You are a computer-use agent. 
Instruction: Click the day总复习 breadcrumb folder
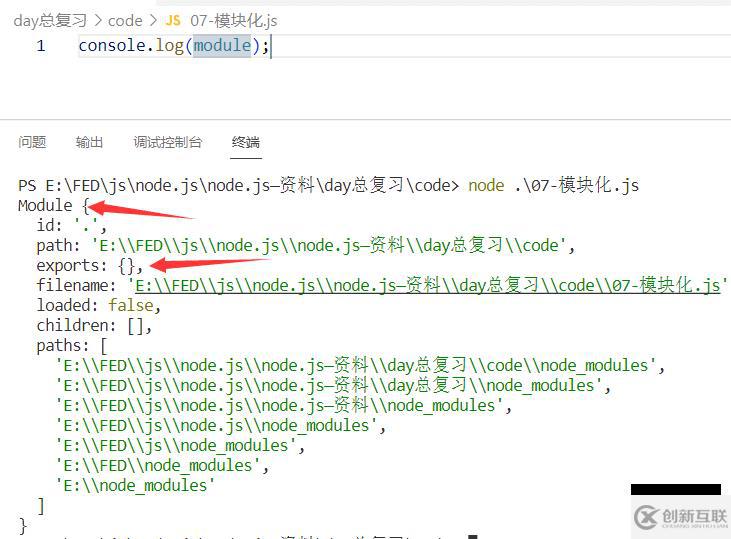click(x=50, y=21)
